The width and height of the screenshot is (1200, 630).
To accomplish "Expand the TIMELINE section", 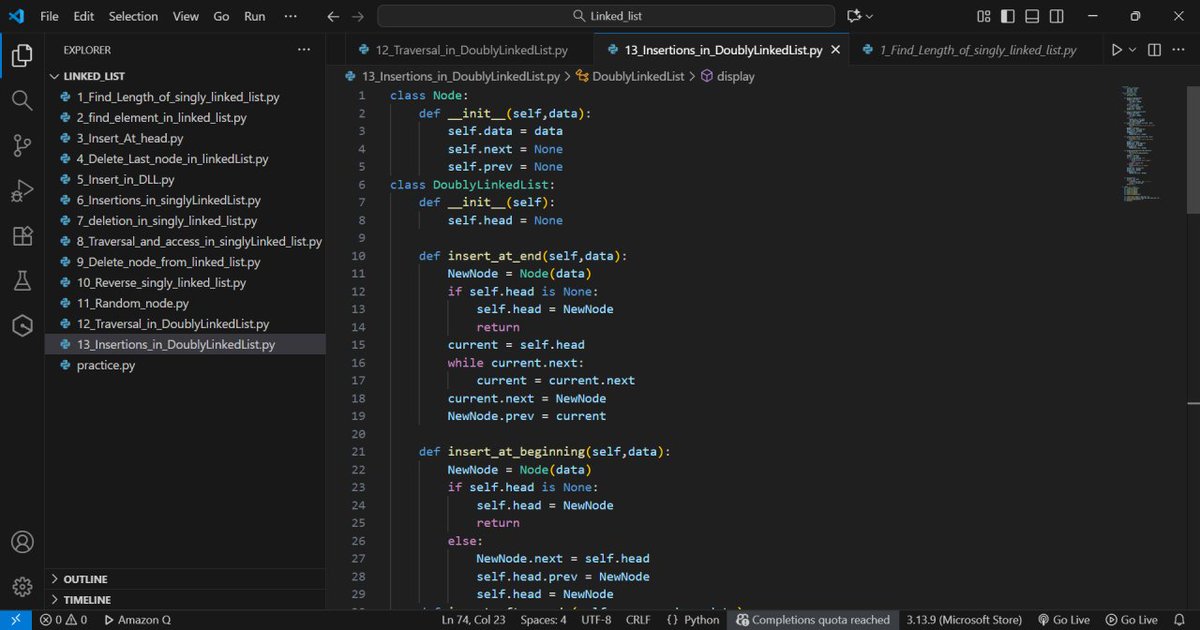I will tap(85, 599).
